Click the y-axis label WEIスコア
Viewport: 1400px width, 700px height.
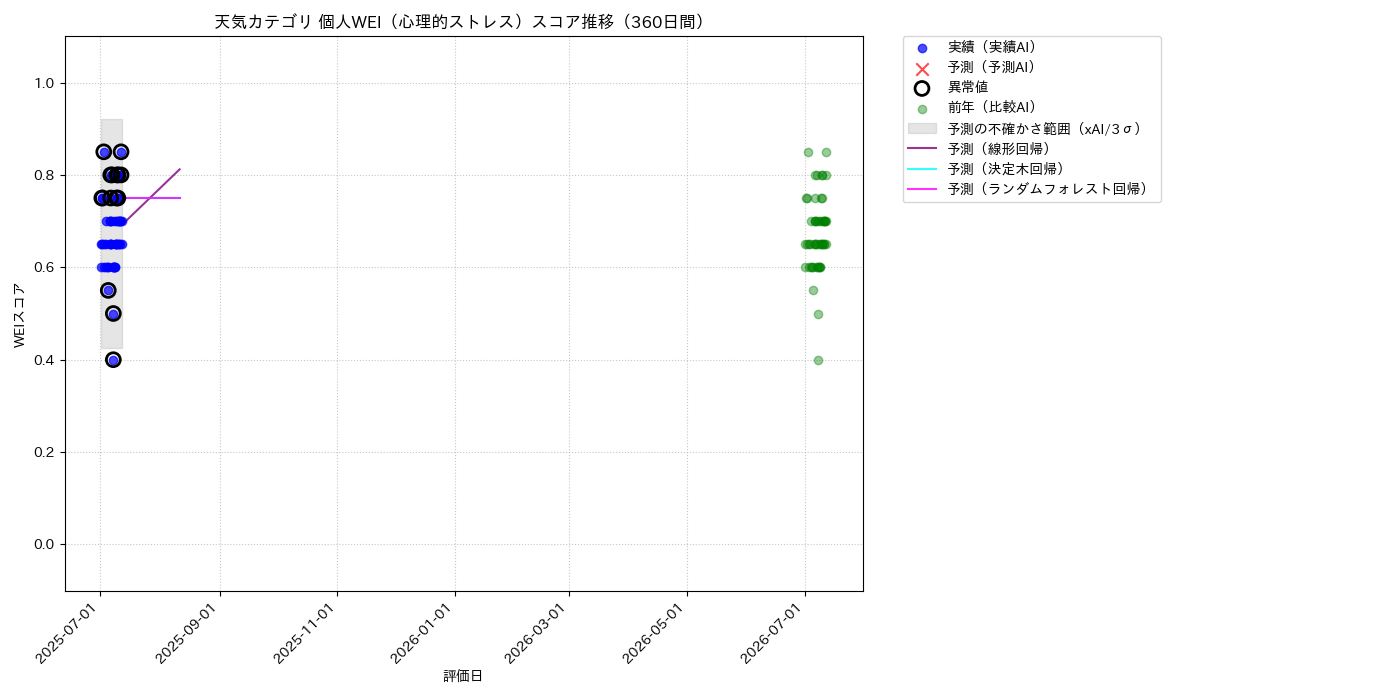pyautogui.click(x=20, y=315)
